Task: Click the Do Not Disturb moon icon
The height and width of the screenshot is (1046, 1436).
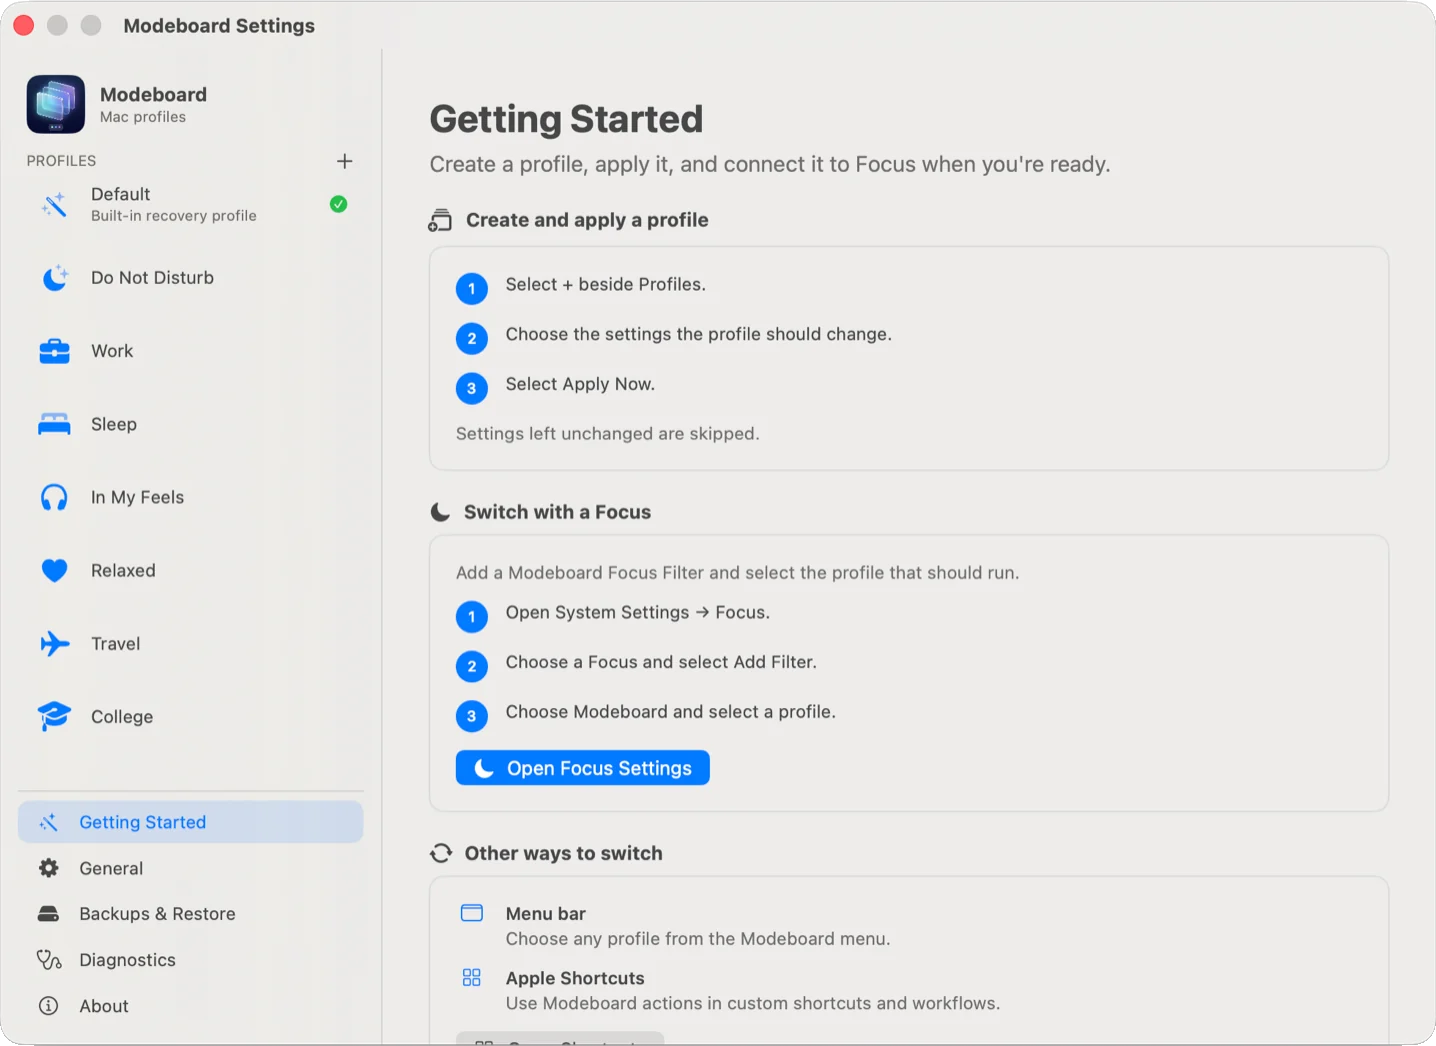Action: 54,278
